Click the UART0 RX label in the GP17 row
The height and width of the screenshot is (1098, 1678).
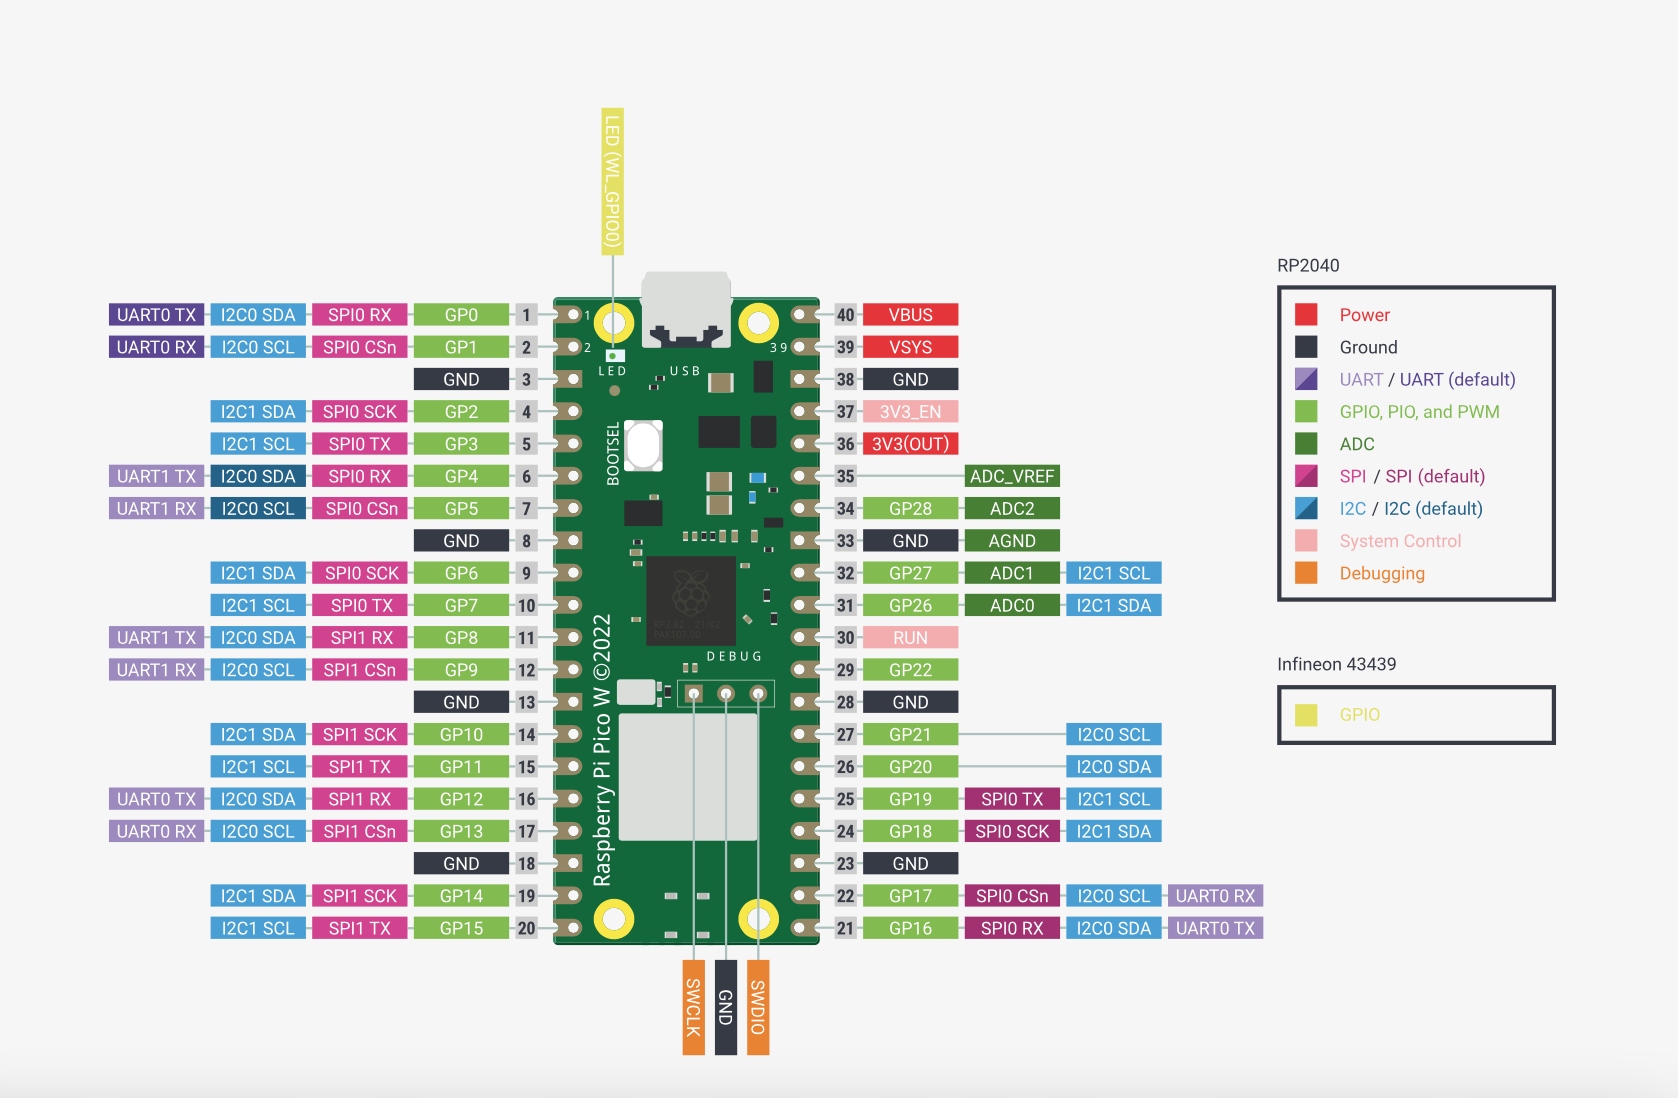(x=1215, y=896)
